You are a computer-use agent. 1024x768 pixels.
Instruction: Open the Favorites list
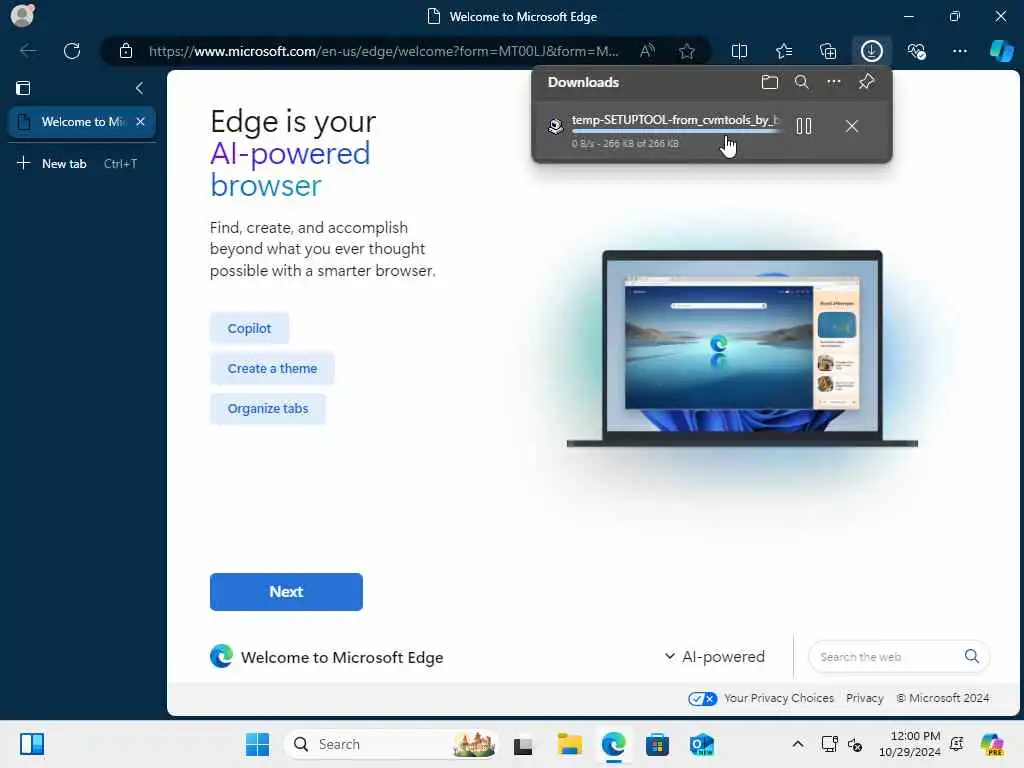pyautogui.click(x=784, y=51)
